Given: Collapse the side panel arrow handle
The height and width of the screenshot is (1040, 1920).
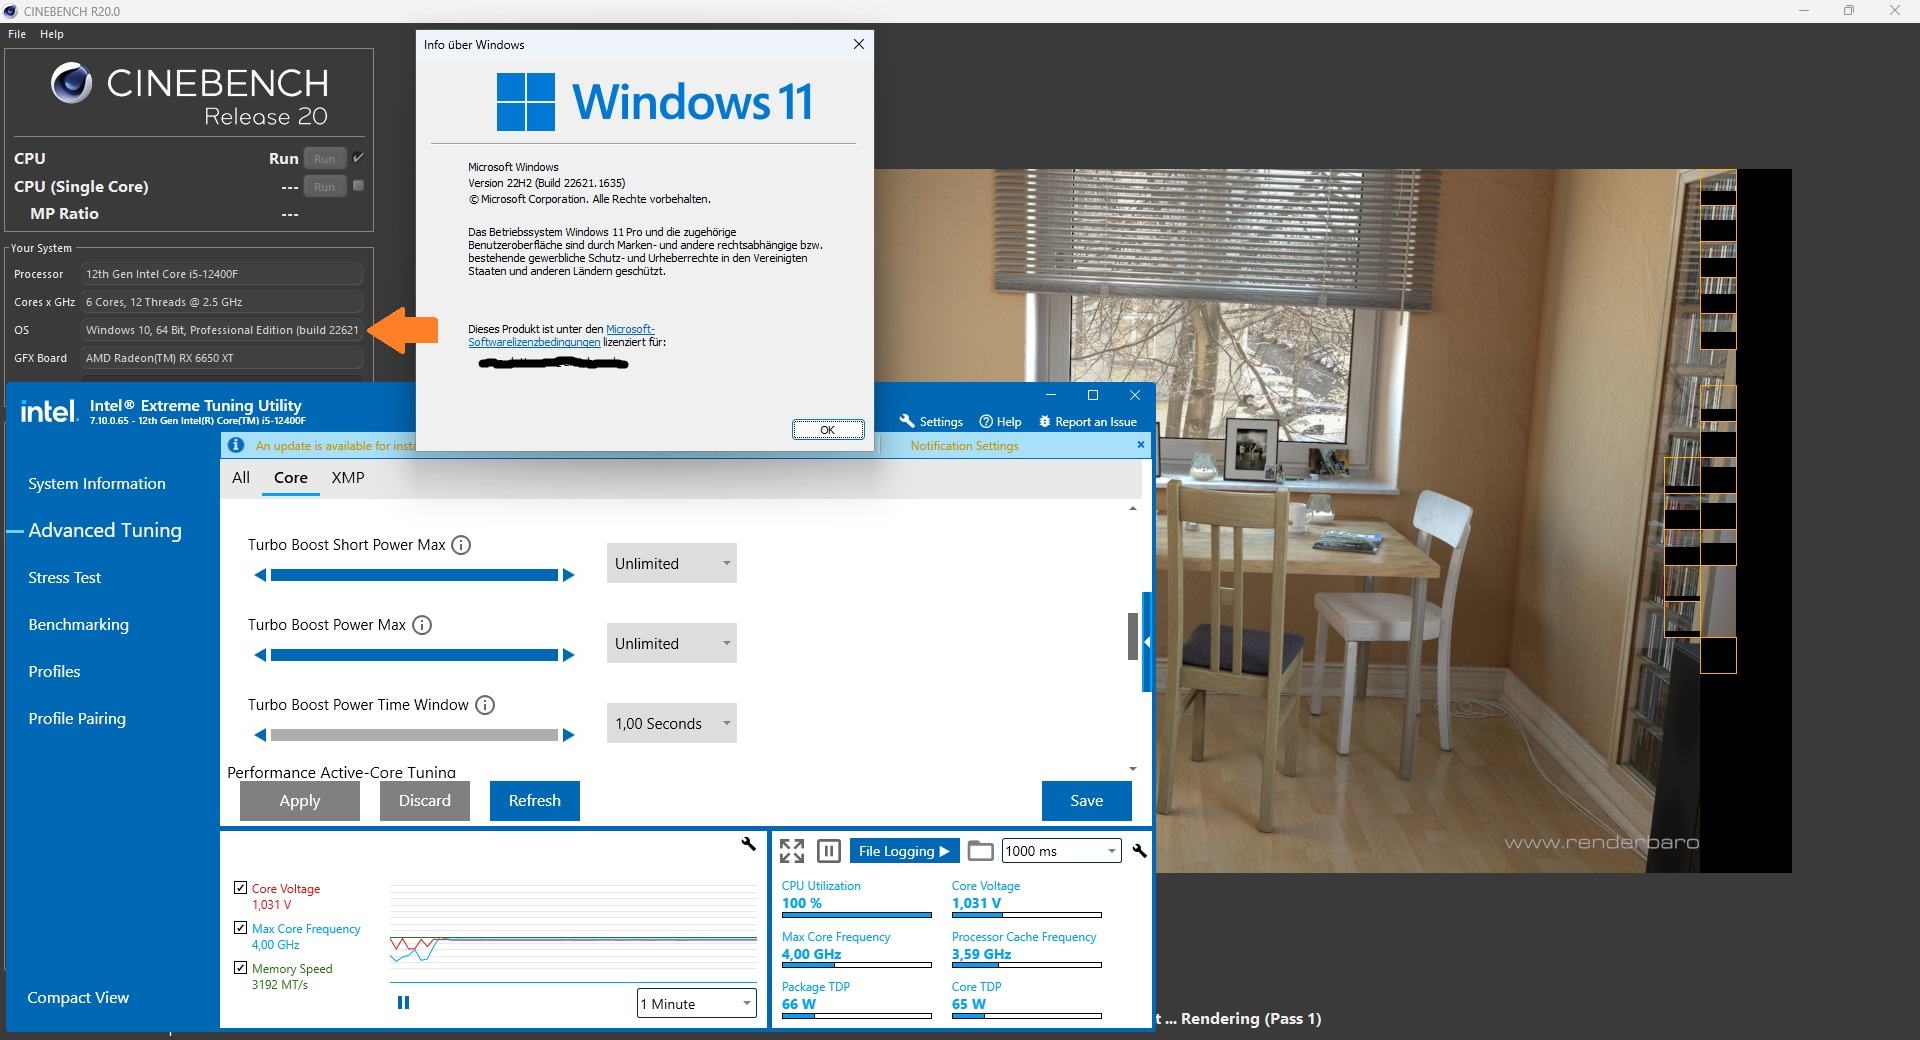Looking at the screenshot, I should click(x=1148, y=641).
